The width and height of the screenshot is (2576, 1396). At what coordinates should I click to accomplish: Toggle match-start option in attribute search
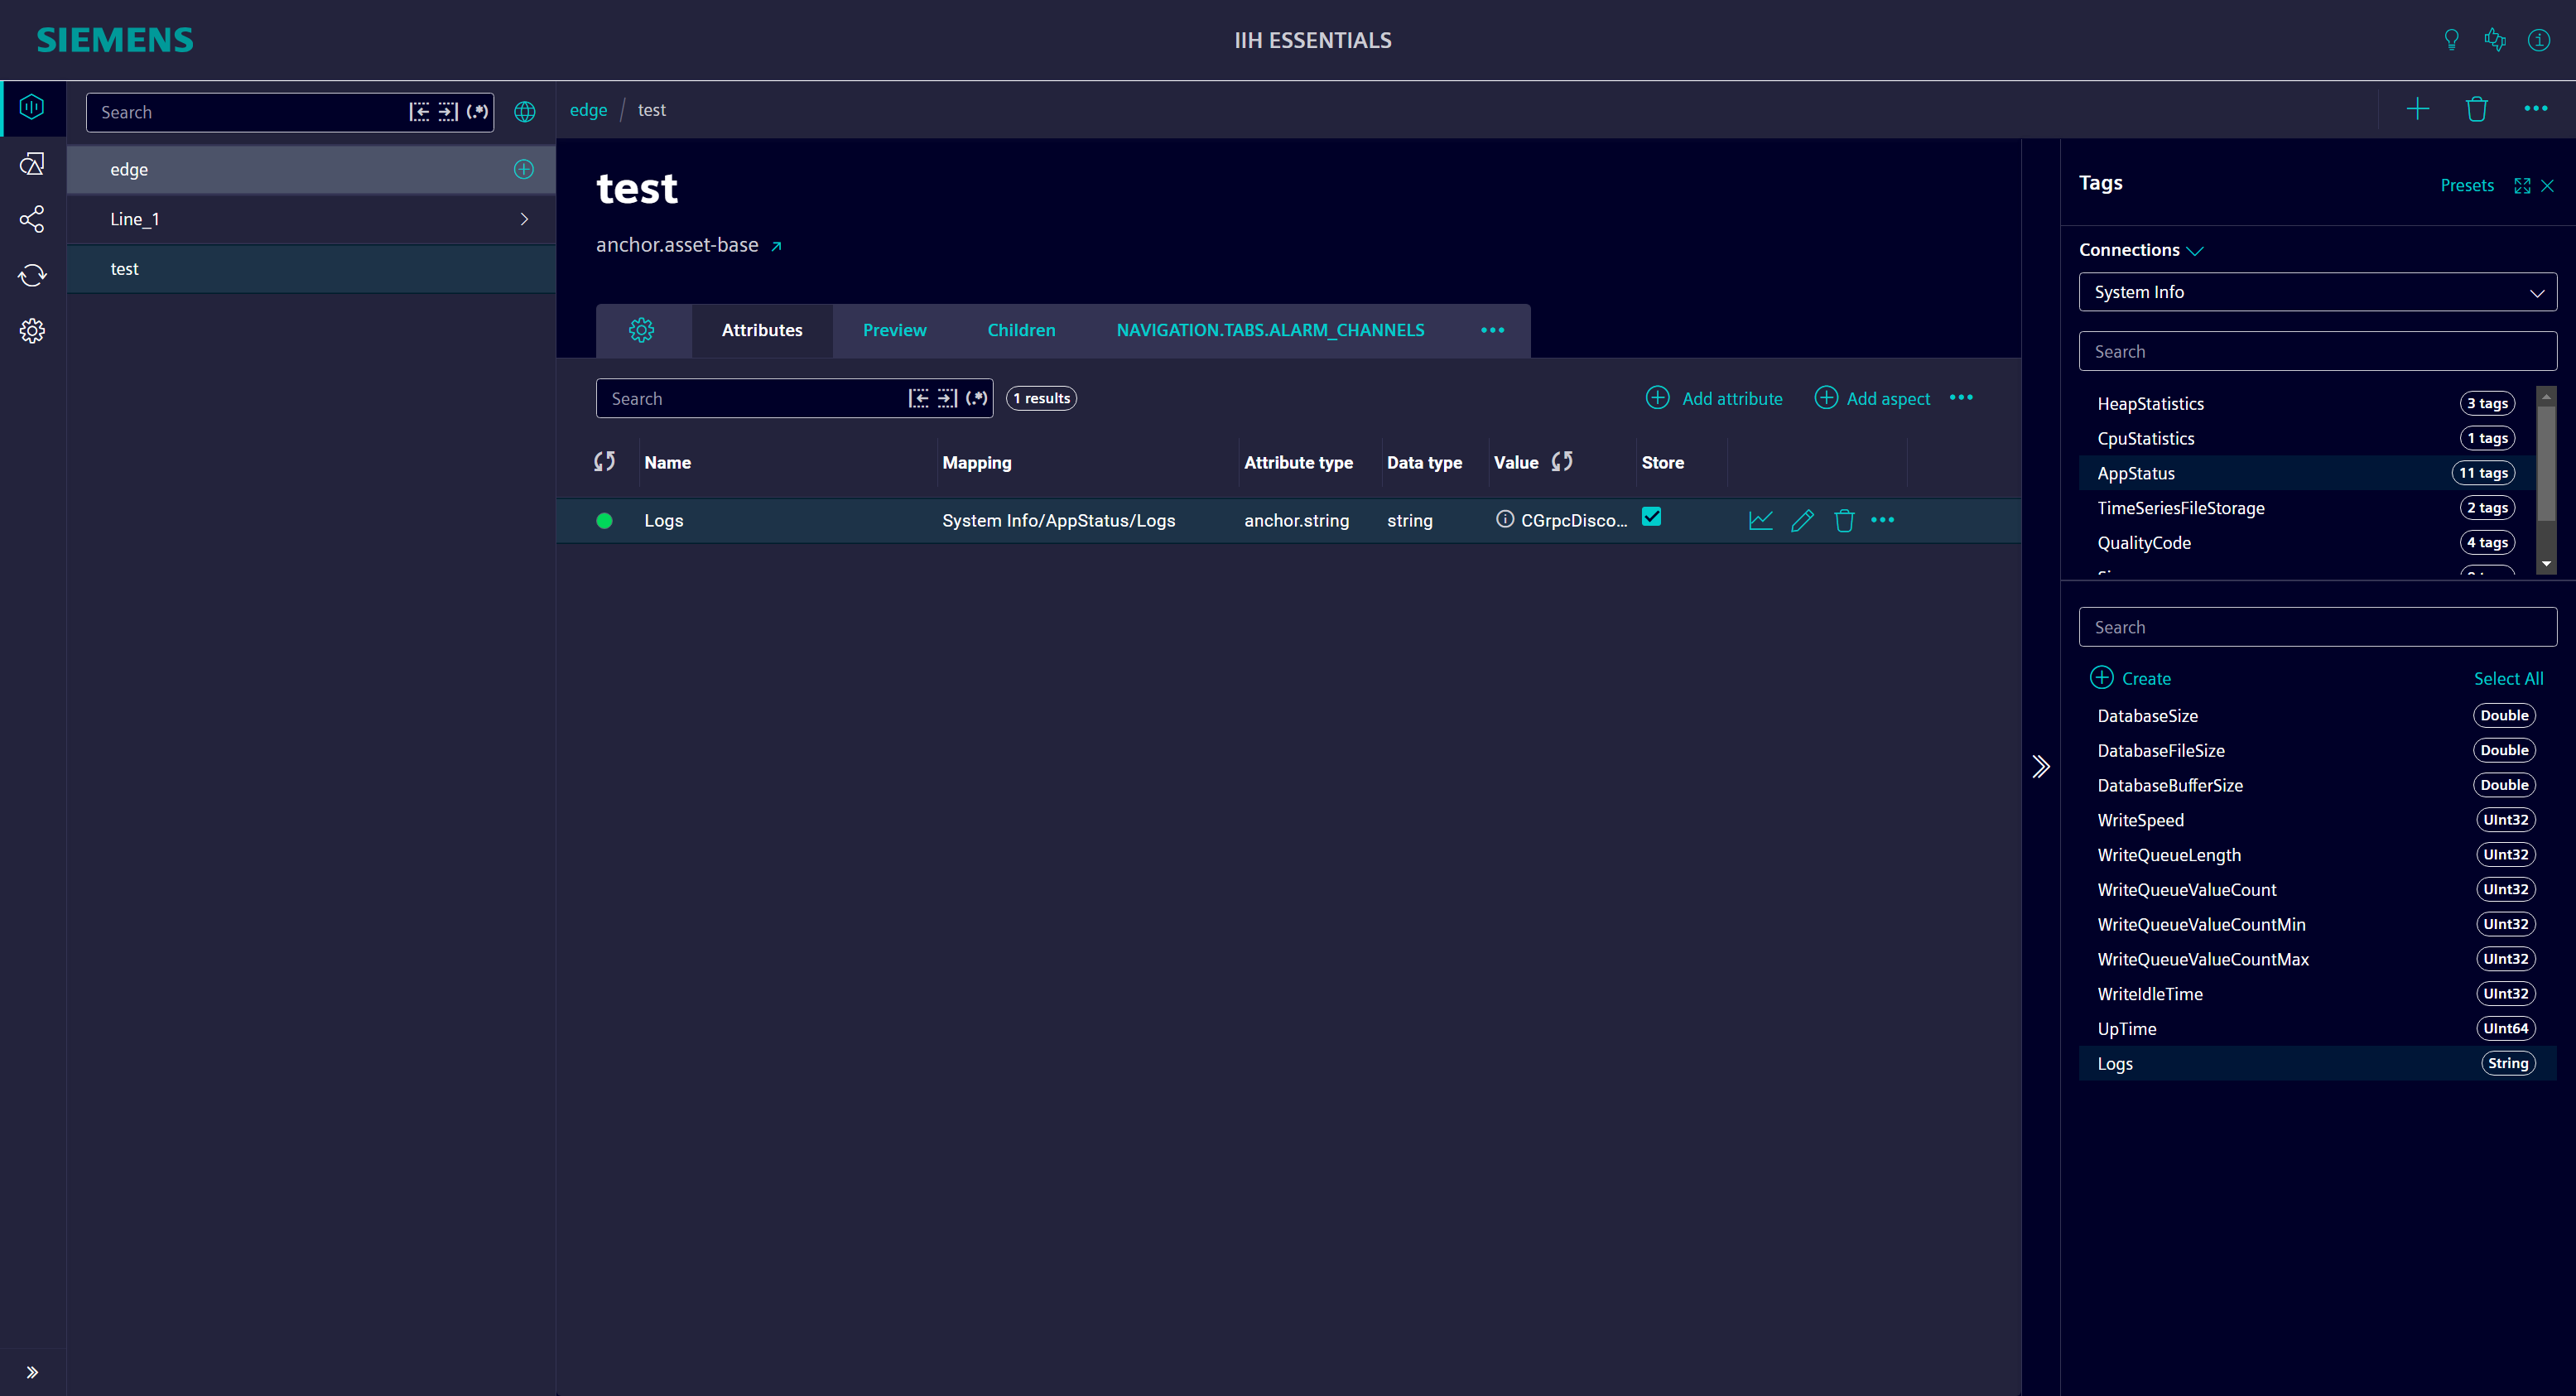918,398
